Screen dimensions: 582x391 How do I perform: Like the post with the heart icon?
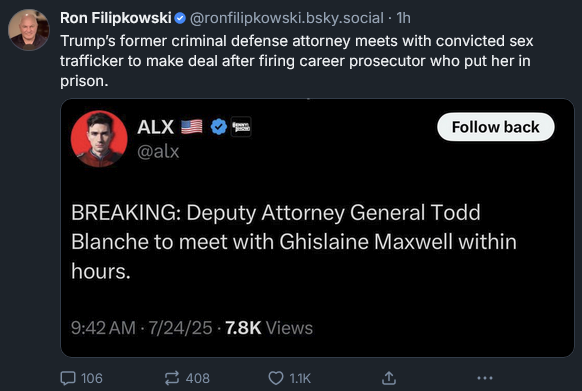(x=276, y=378)
